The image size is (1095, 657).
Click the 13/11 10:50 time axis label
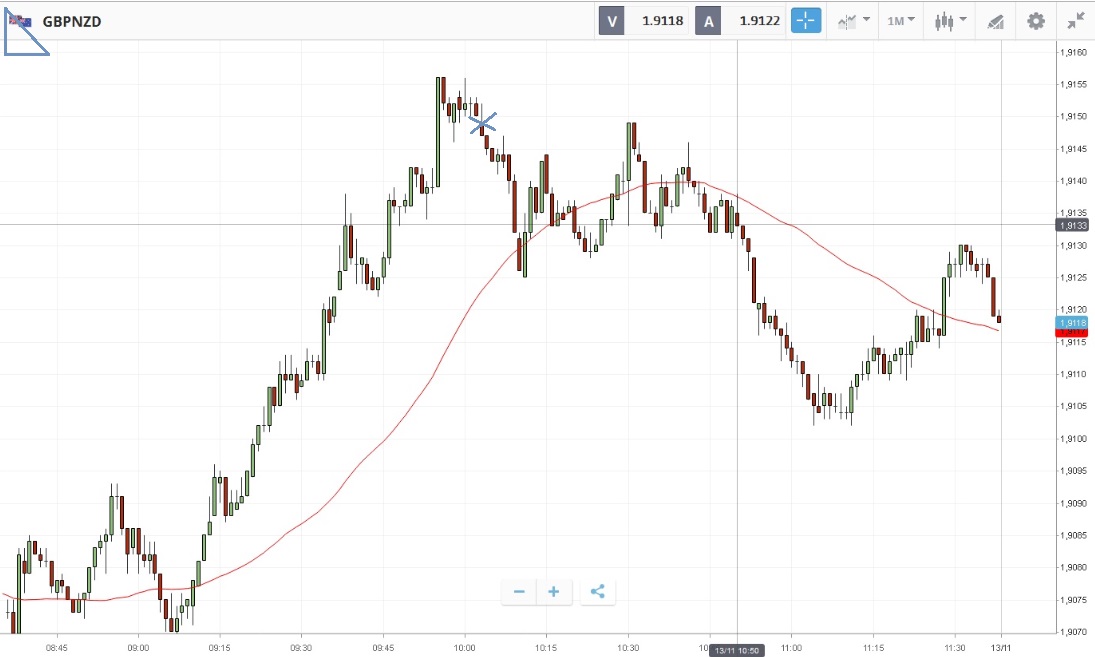(x=737, y=650)
